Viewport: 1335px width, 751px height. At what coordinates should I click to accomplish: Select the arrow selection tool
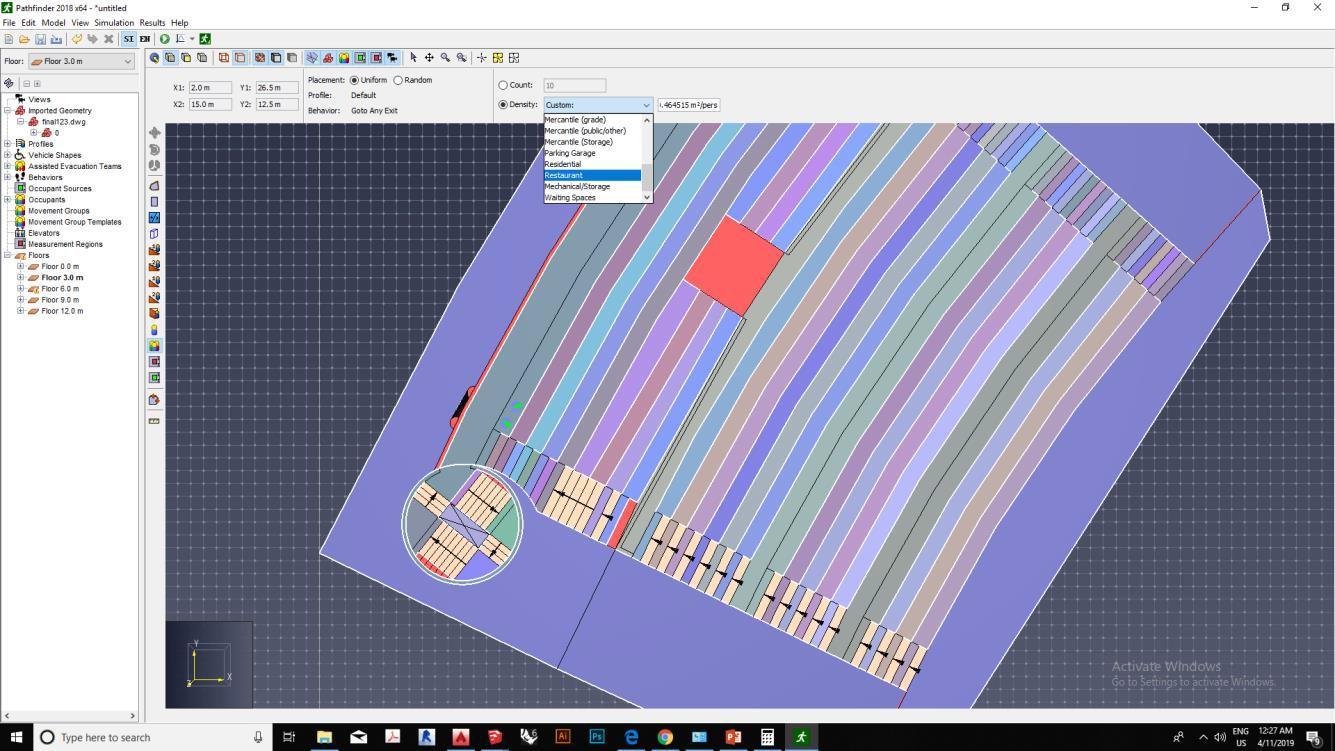(x=413, y=58)
